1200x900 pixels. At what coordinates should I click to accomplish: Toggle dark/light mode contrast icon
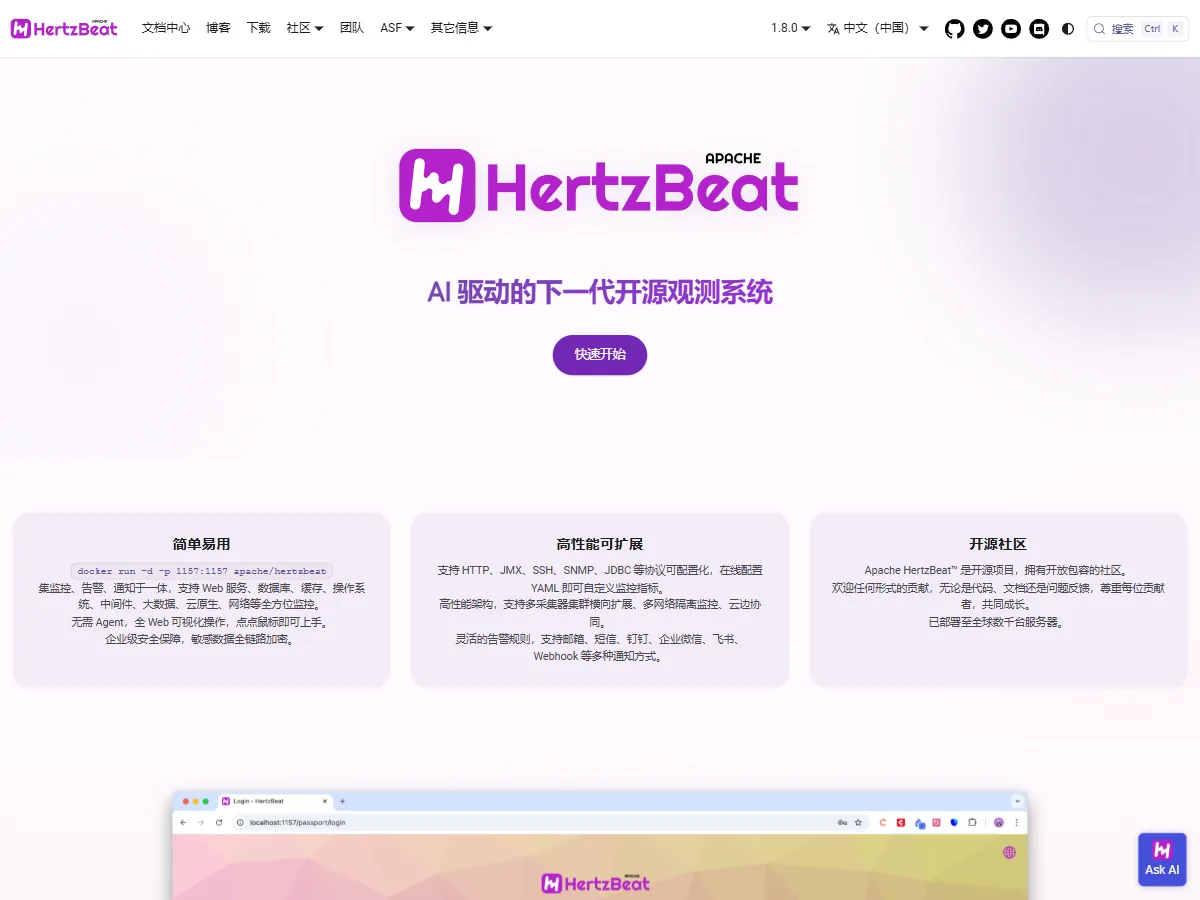pyautogui.click(x=1068, y=29)
